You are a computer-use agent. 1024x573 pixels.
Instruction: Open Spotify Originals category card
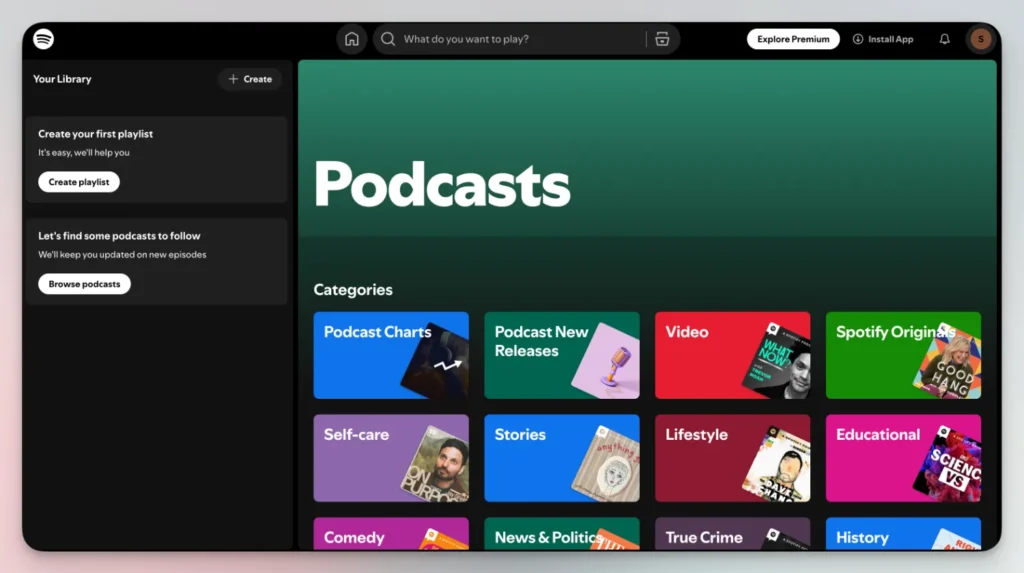[903, 355]
